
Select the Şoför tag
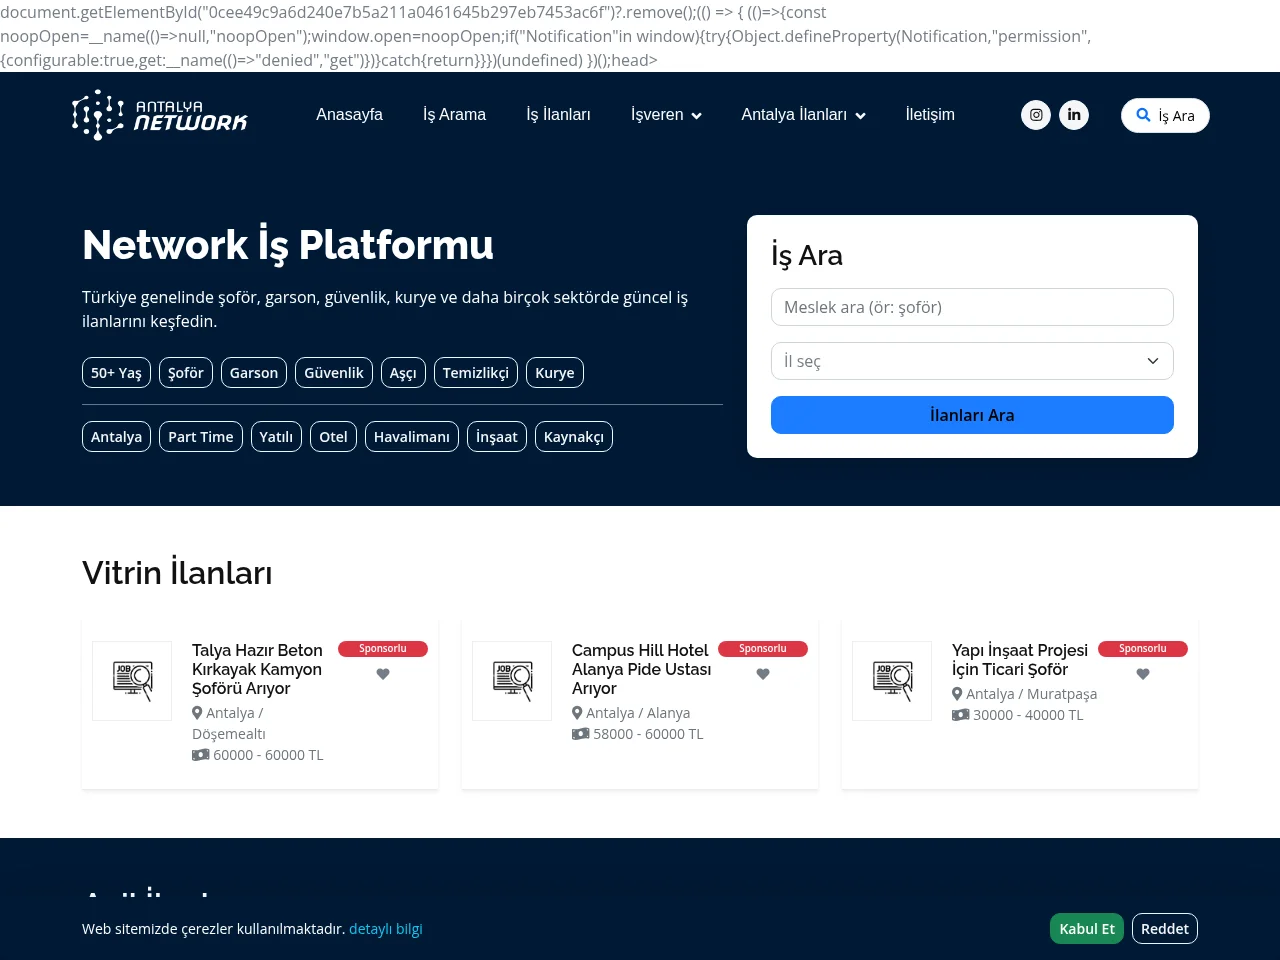(186, 373)
